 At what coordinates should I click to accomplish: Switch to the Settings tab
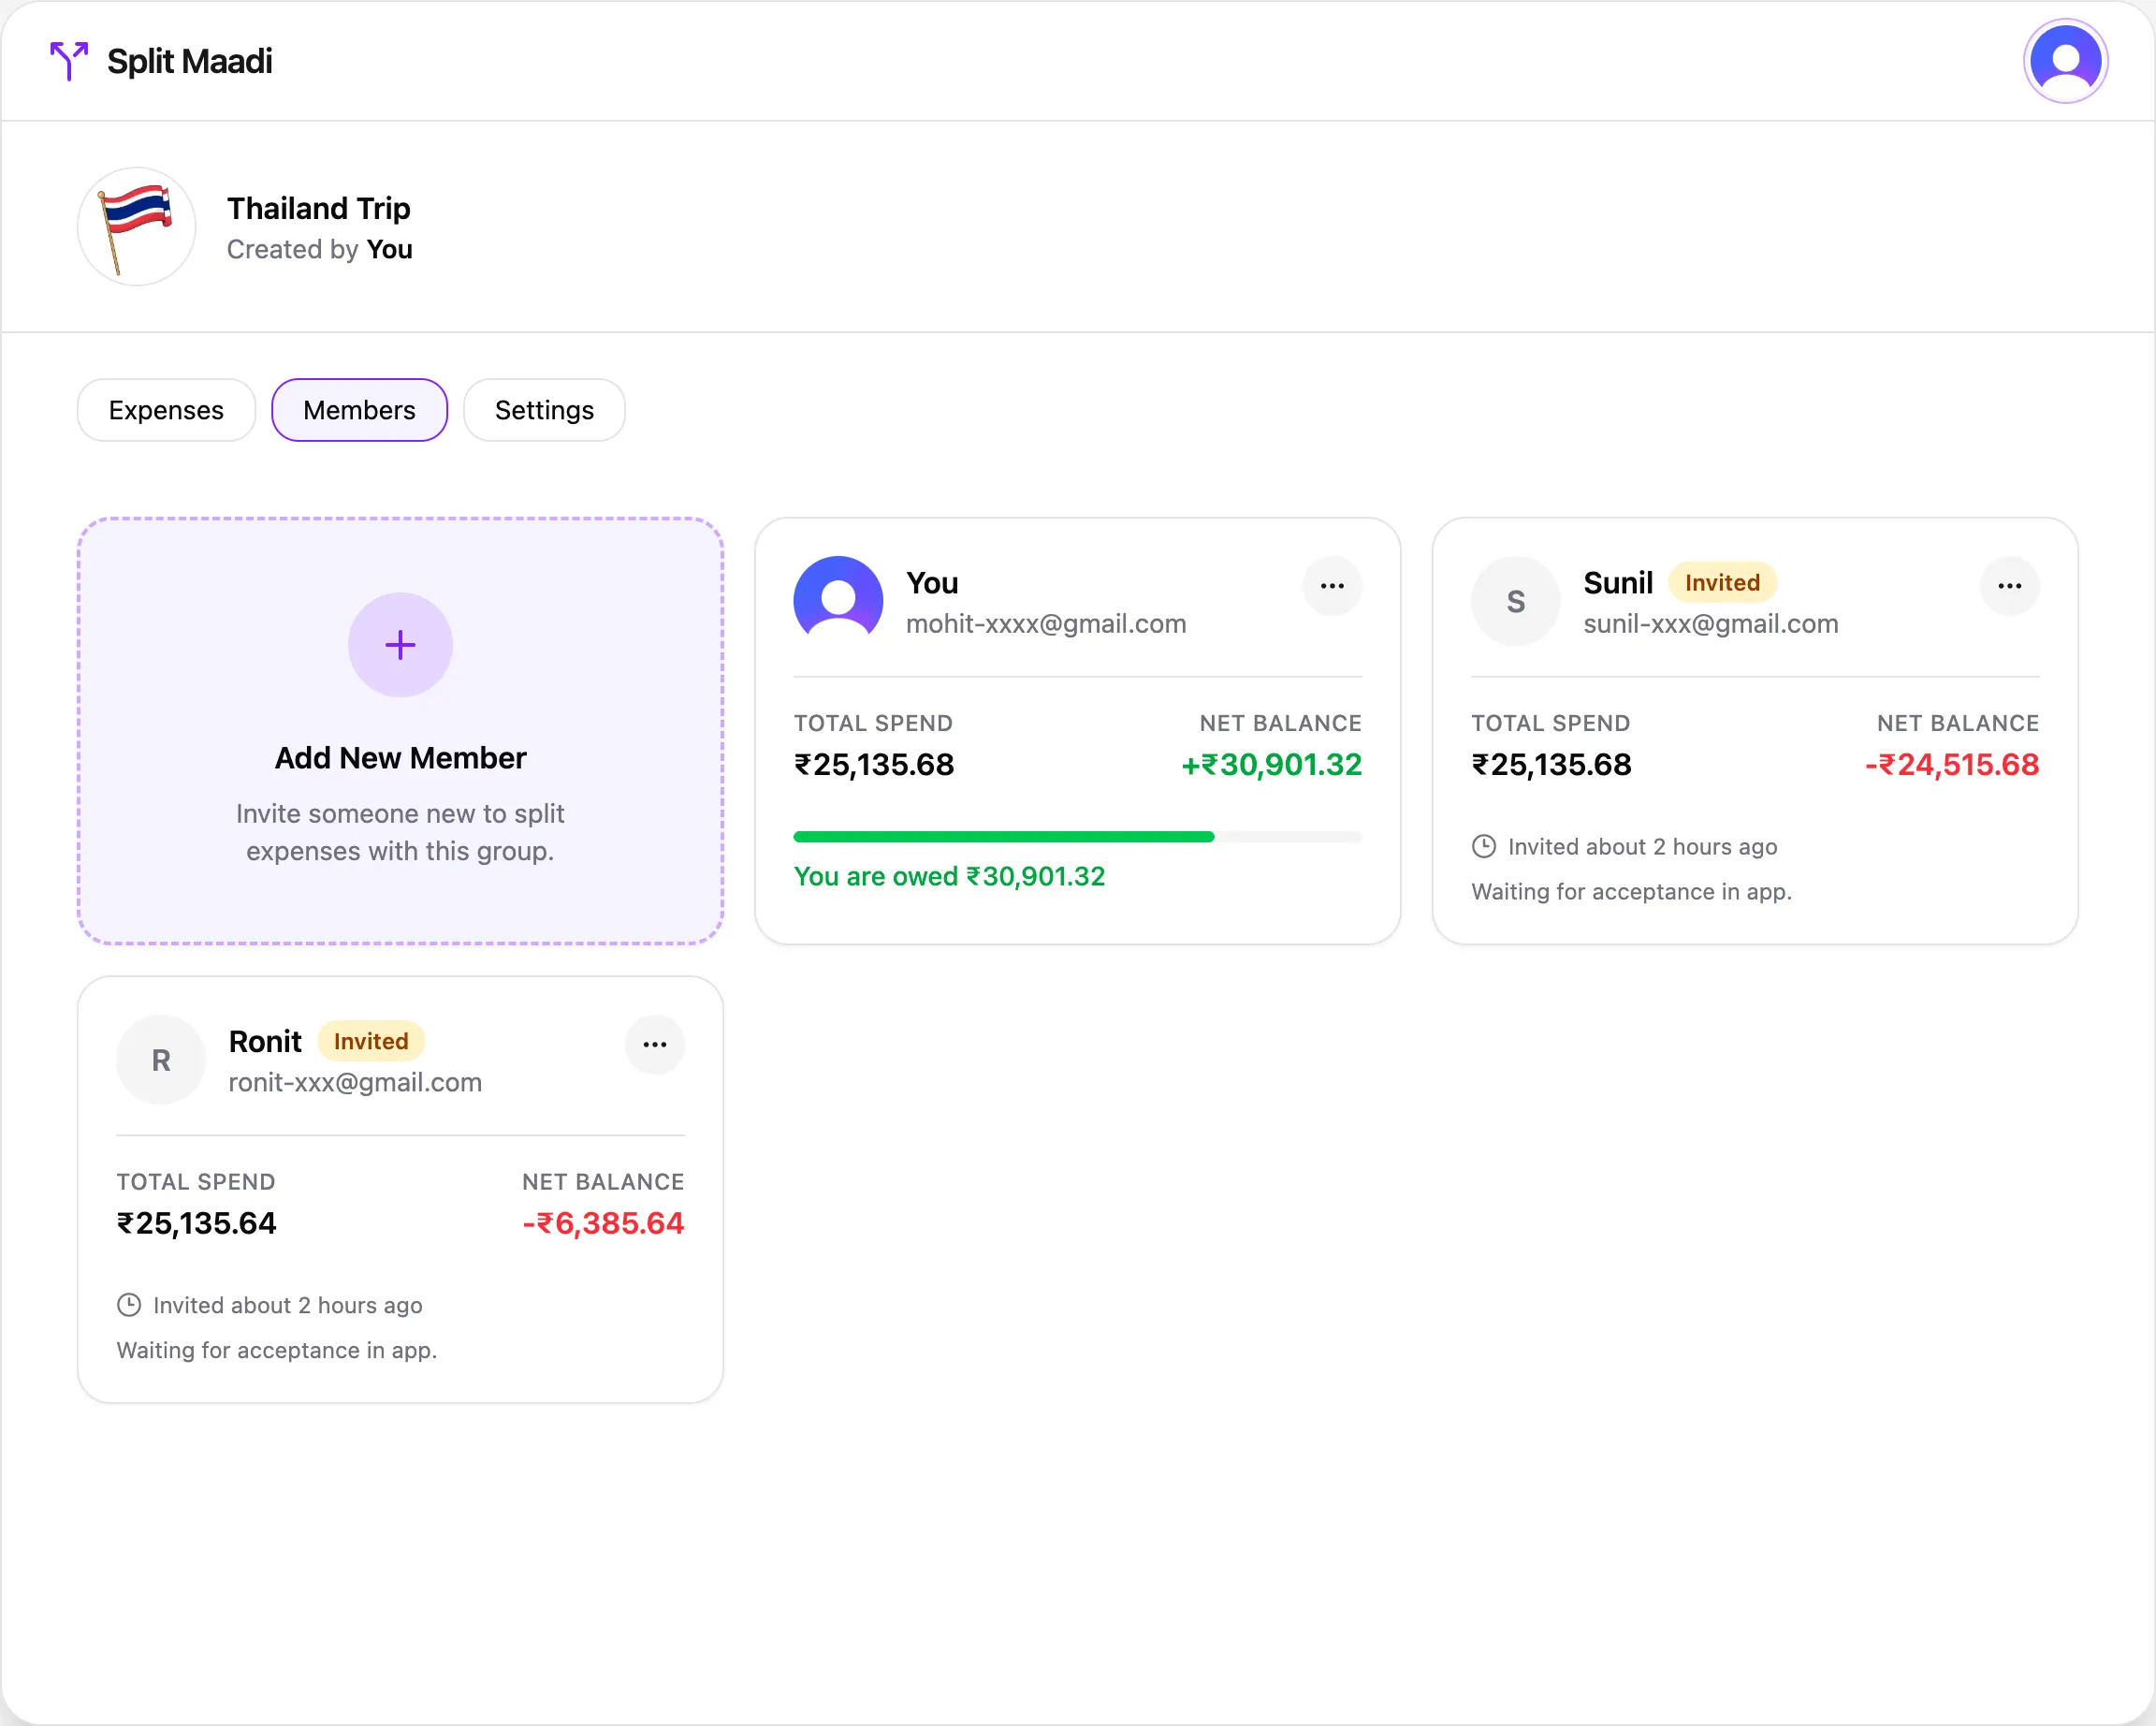(x=544, y=410)
